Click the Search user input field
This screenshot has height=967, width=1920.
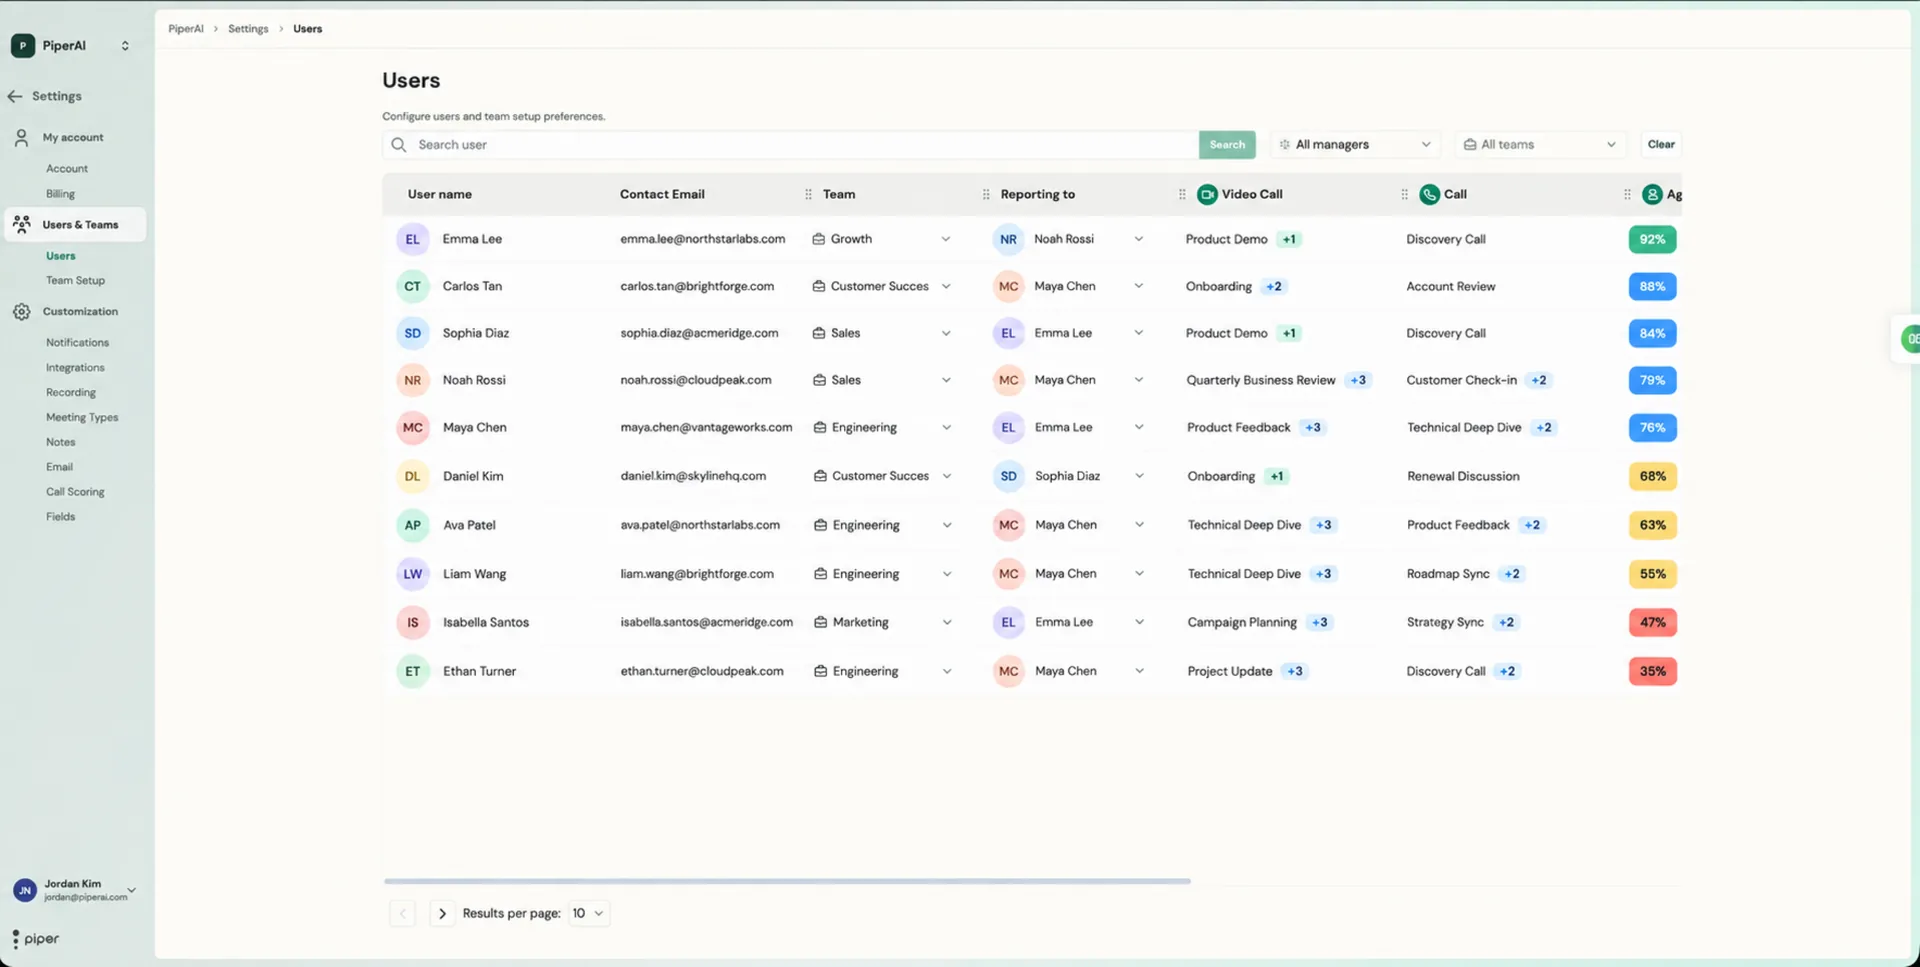pos(790,145)
